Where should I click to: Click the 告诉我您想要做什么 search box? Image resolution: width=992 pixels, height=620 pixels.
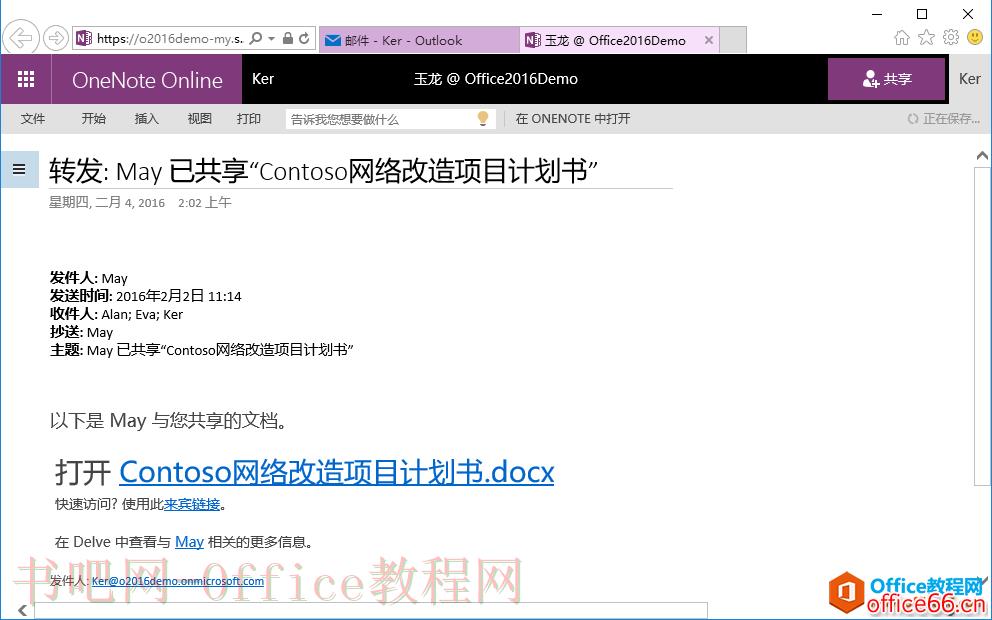390,119
